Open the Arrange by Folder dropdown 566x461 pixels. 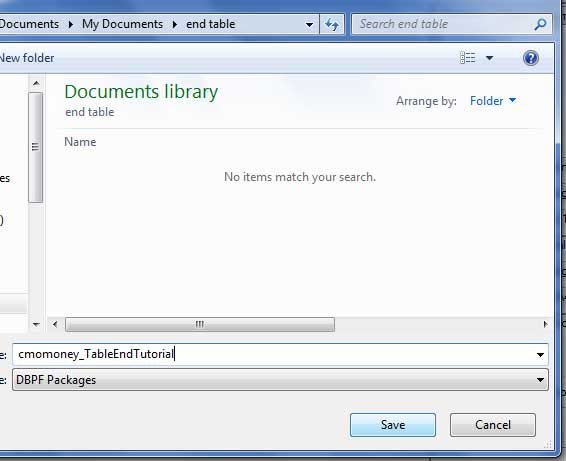pos(493,101)
